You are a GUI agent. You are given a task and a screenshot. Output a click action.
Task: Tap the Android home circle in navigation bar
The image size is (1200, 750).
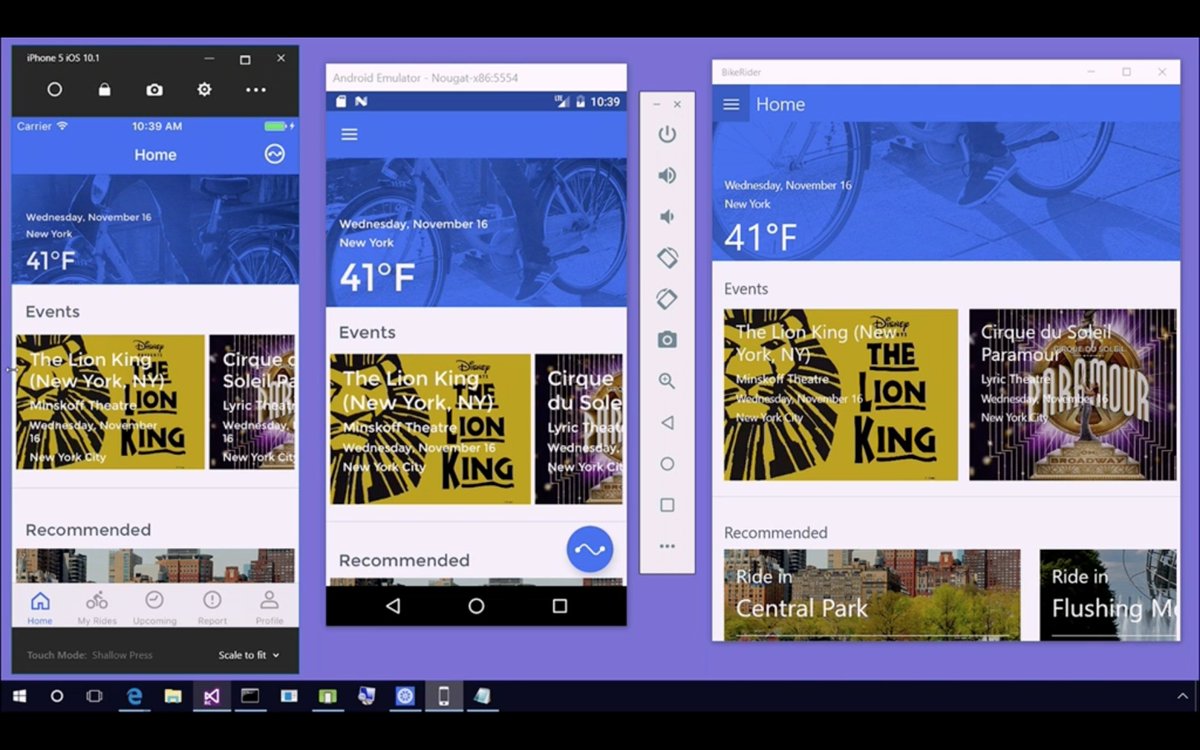coord(476,606)
